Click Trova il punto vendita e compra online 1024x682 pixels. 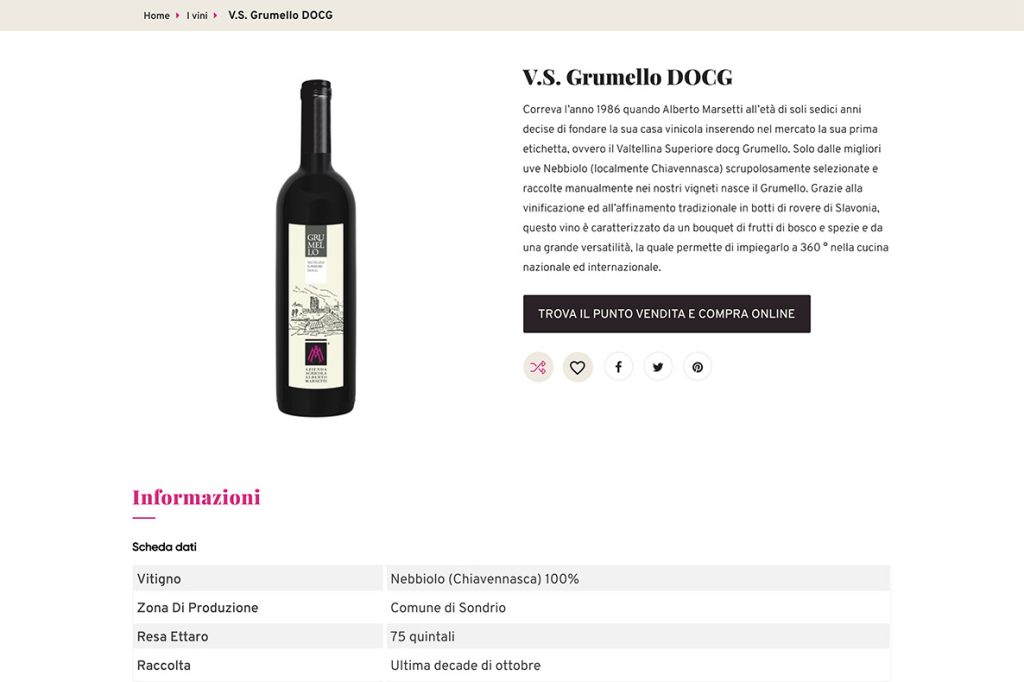tap(667, 314)
